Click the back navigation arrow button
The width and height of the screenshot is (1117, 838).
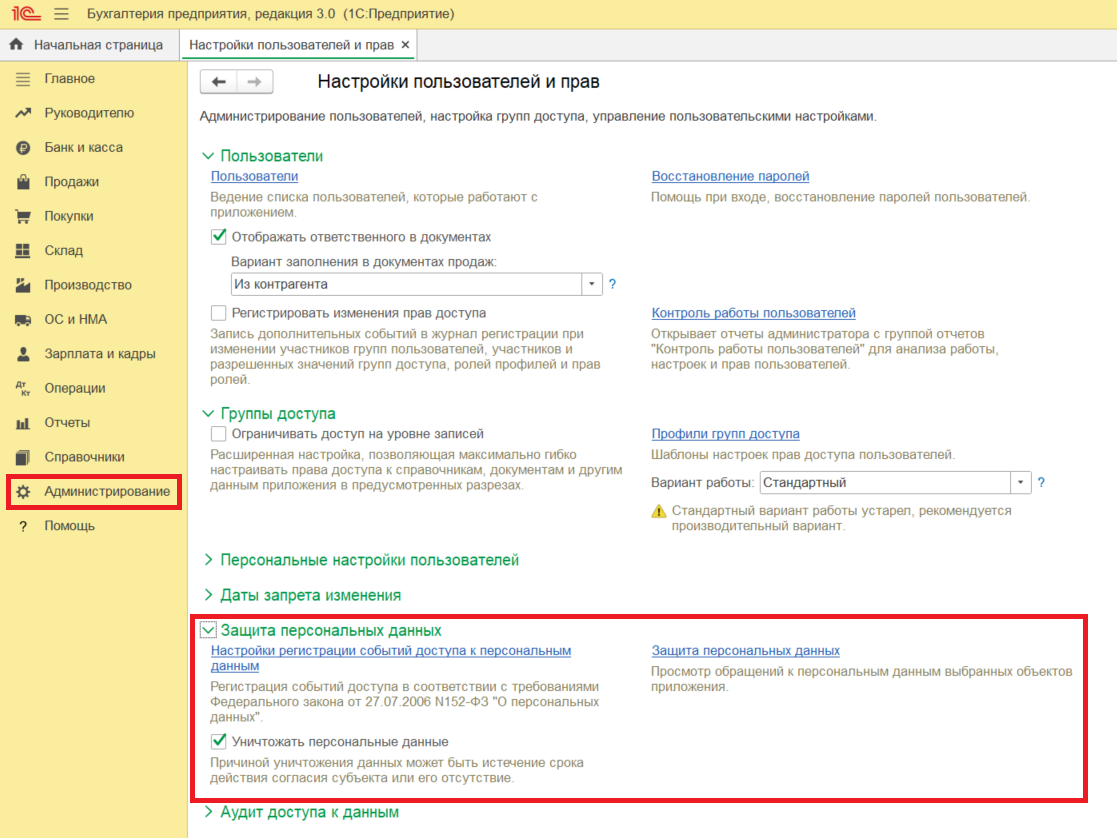tap(219, 82)
